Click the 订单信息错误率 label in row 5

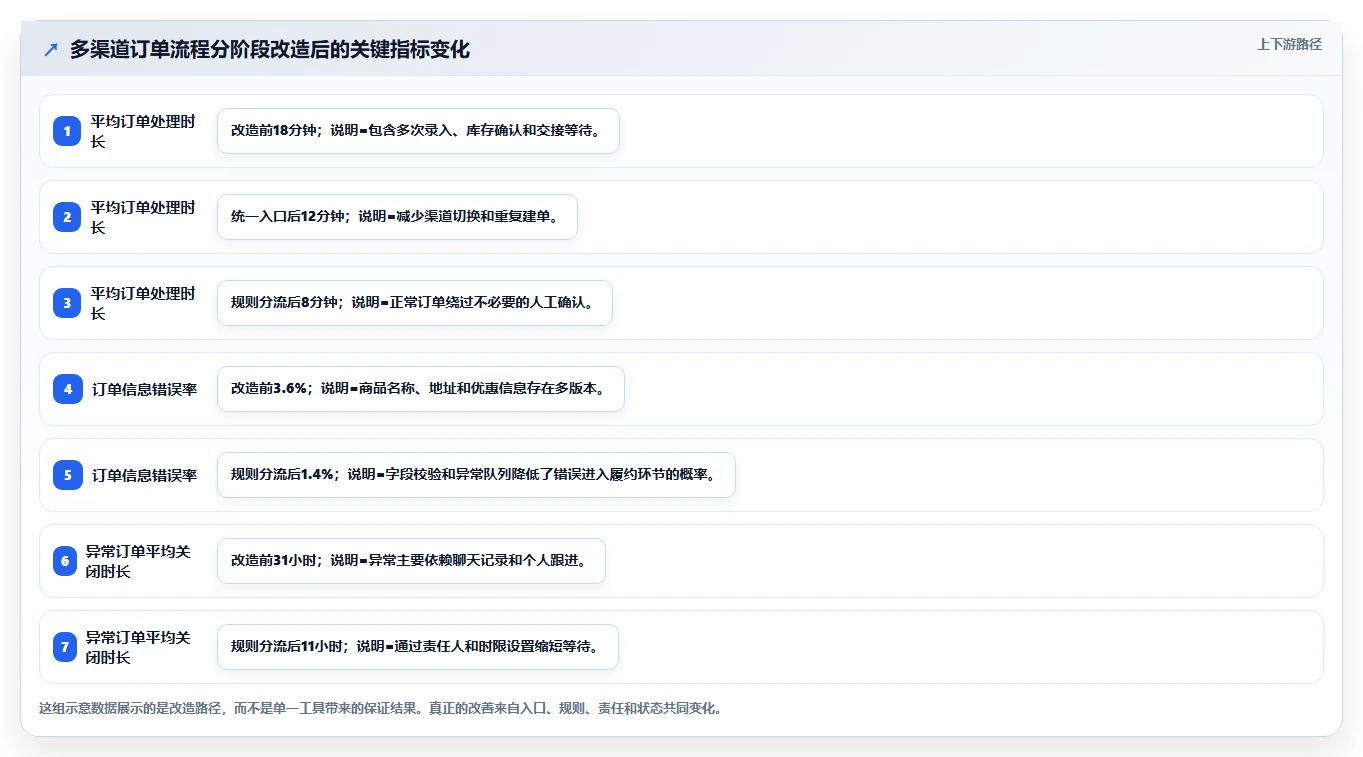click(144, 475)
